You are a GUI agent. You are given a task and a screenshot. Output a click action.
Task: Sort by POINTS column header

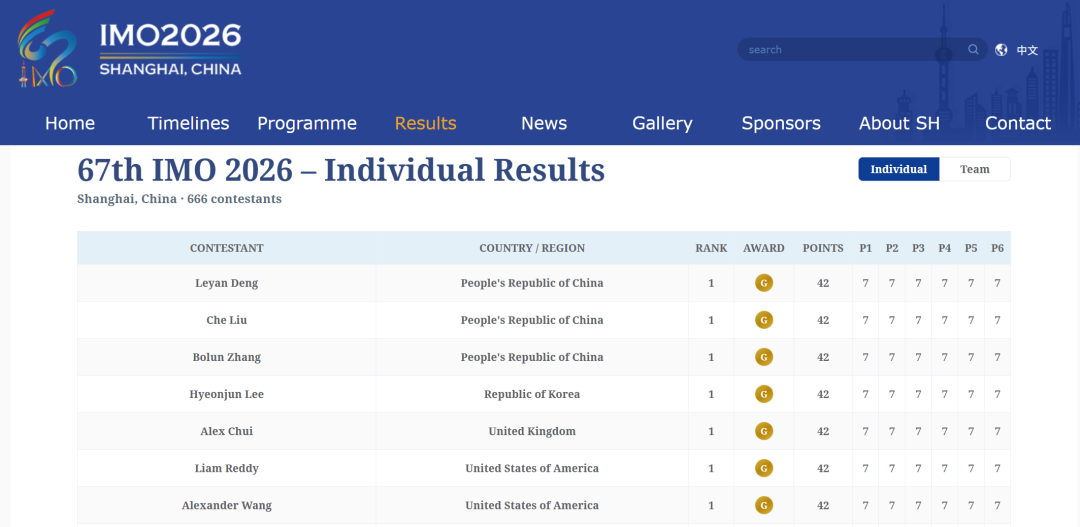coord(823,248)
